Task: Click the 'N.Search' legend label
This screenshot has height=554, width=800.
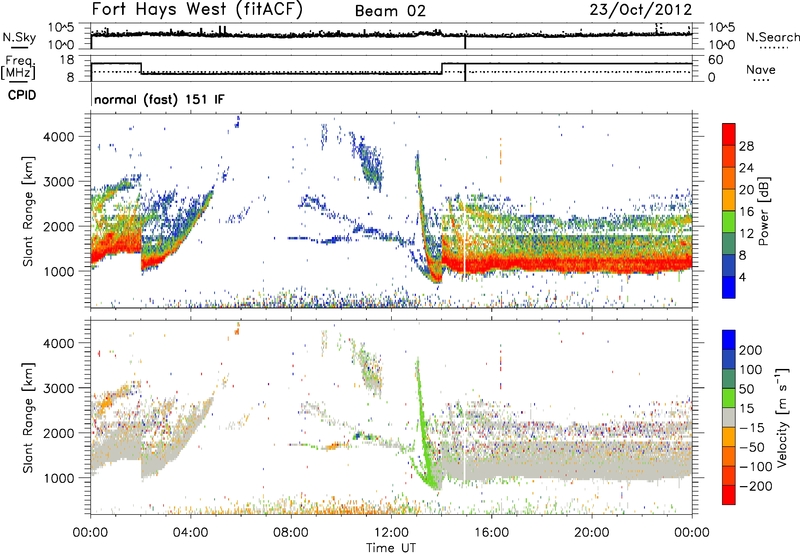Action: pyautogui.click(x=772, y=37)
